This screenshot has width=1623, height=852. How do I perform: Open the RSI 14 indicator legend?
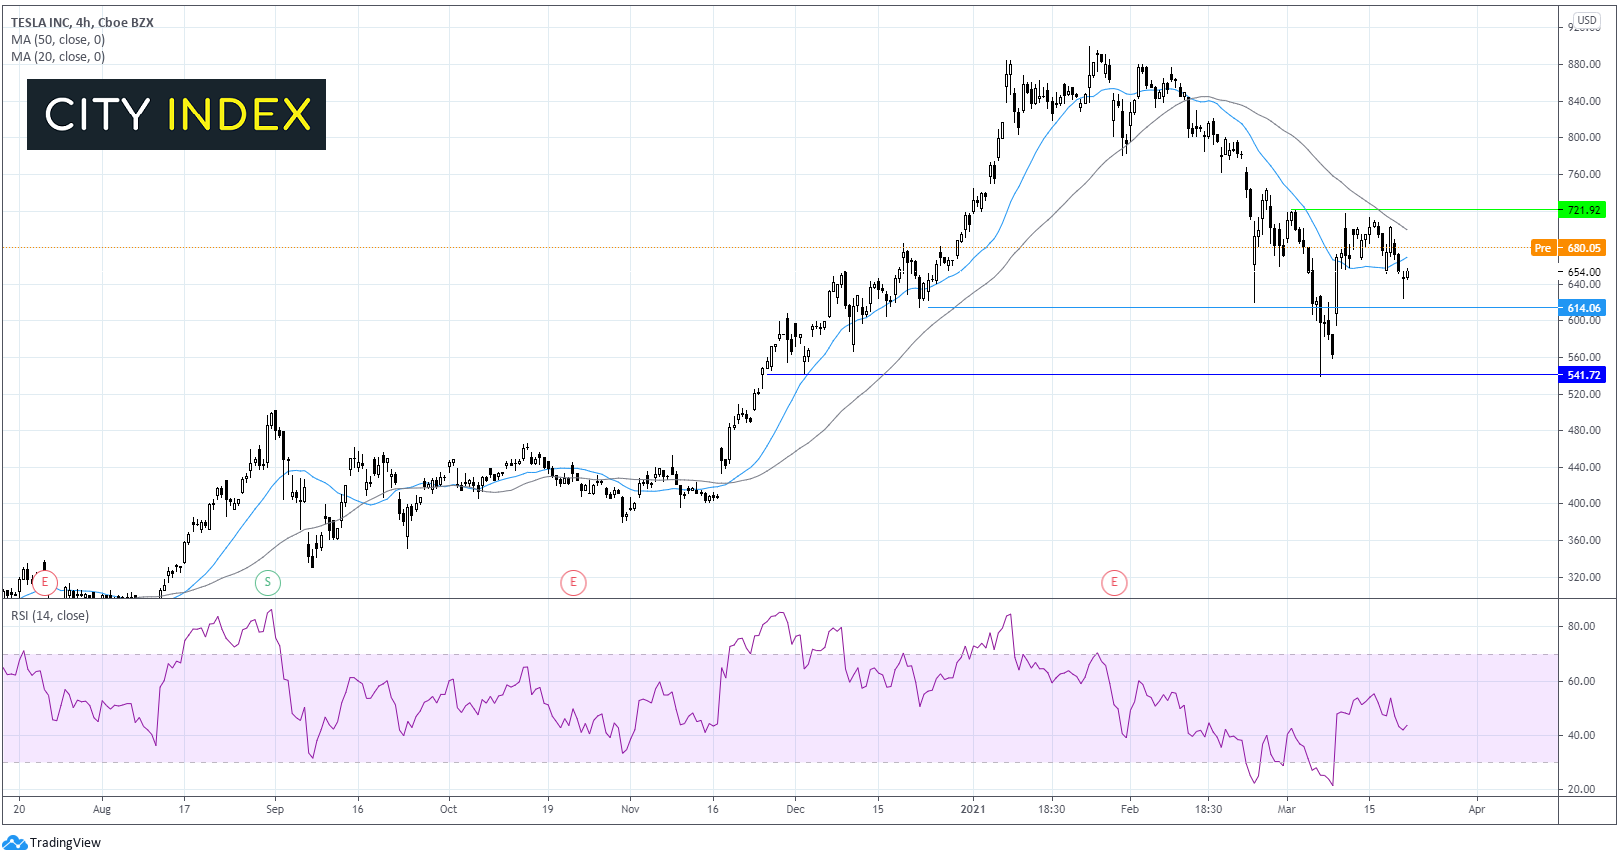[x=50, y=616]
